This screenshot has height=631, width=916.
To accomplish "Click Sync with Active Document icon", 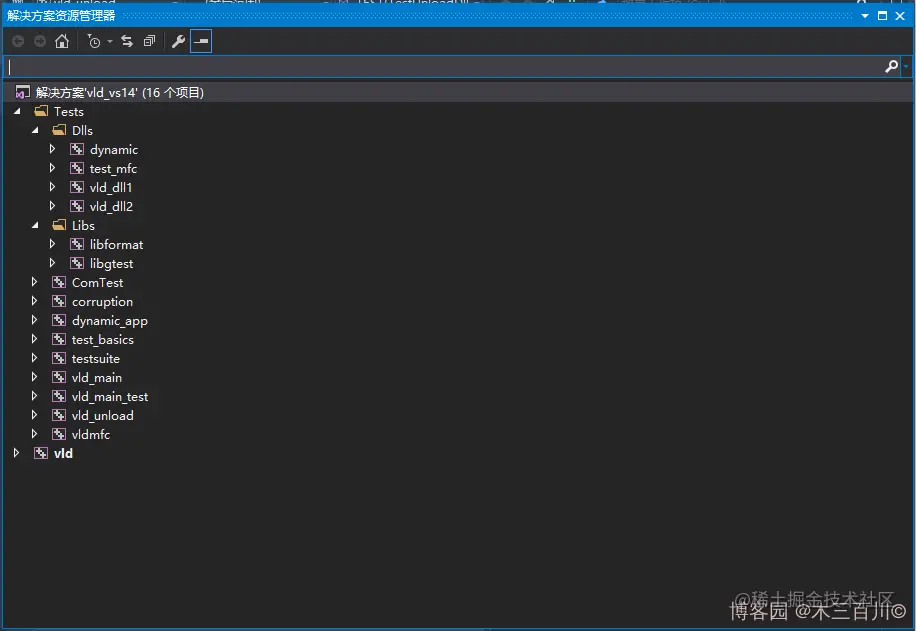I will pos(127,41).
